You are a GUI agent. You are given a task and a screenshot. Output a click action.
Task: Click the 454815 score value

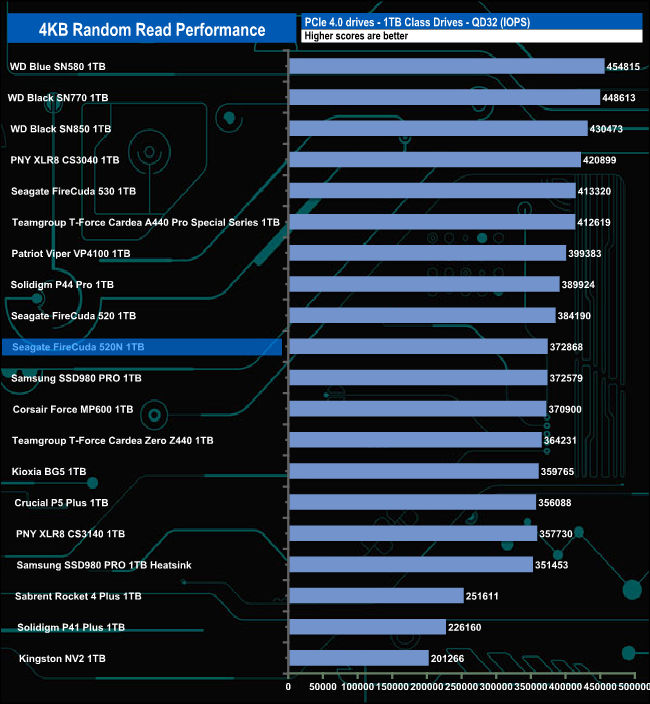coord(623,66)
